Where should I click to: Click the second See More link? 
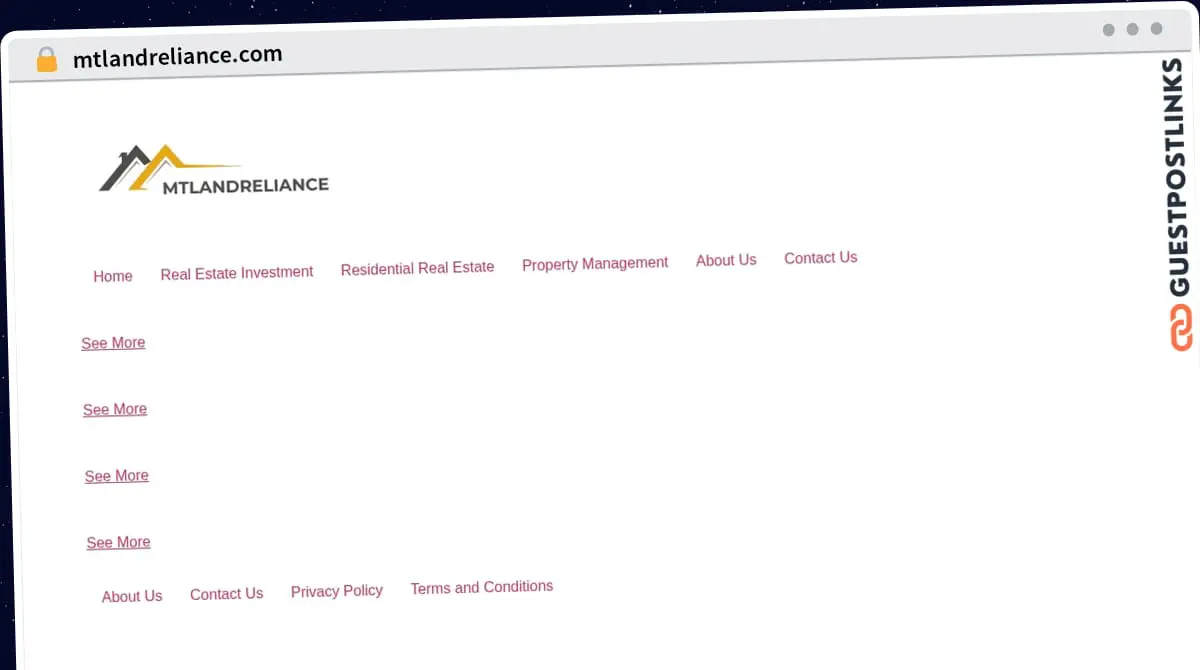(x=115, y=409)
